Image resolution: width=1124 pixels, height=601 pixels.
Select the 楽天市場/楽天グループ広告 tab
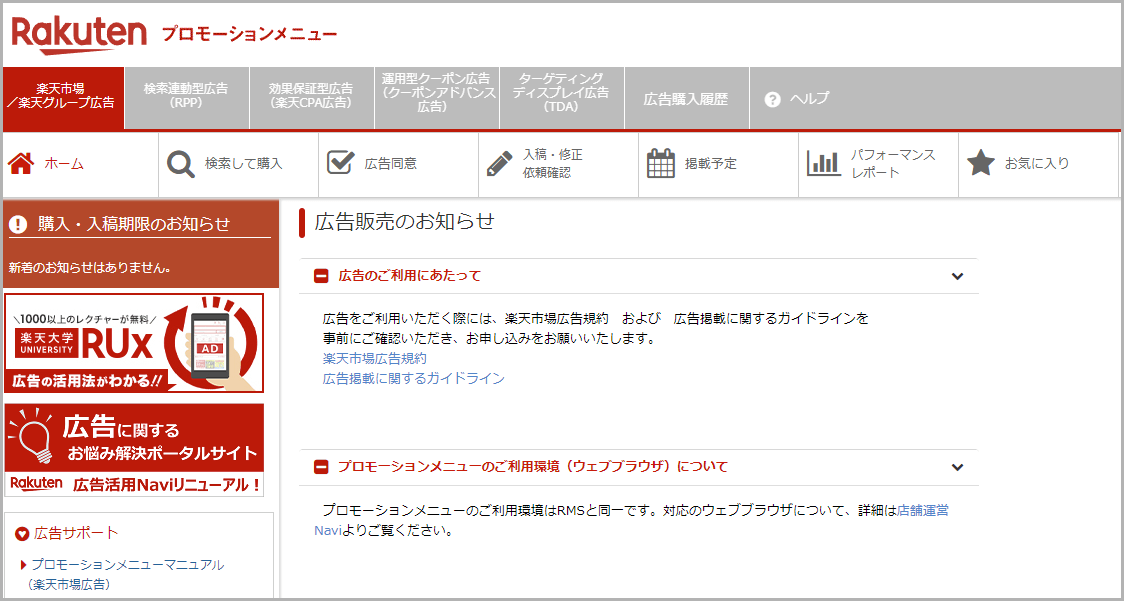tap(63, 98)
